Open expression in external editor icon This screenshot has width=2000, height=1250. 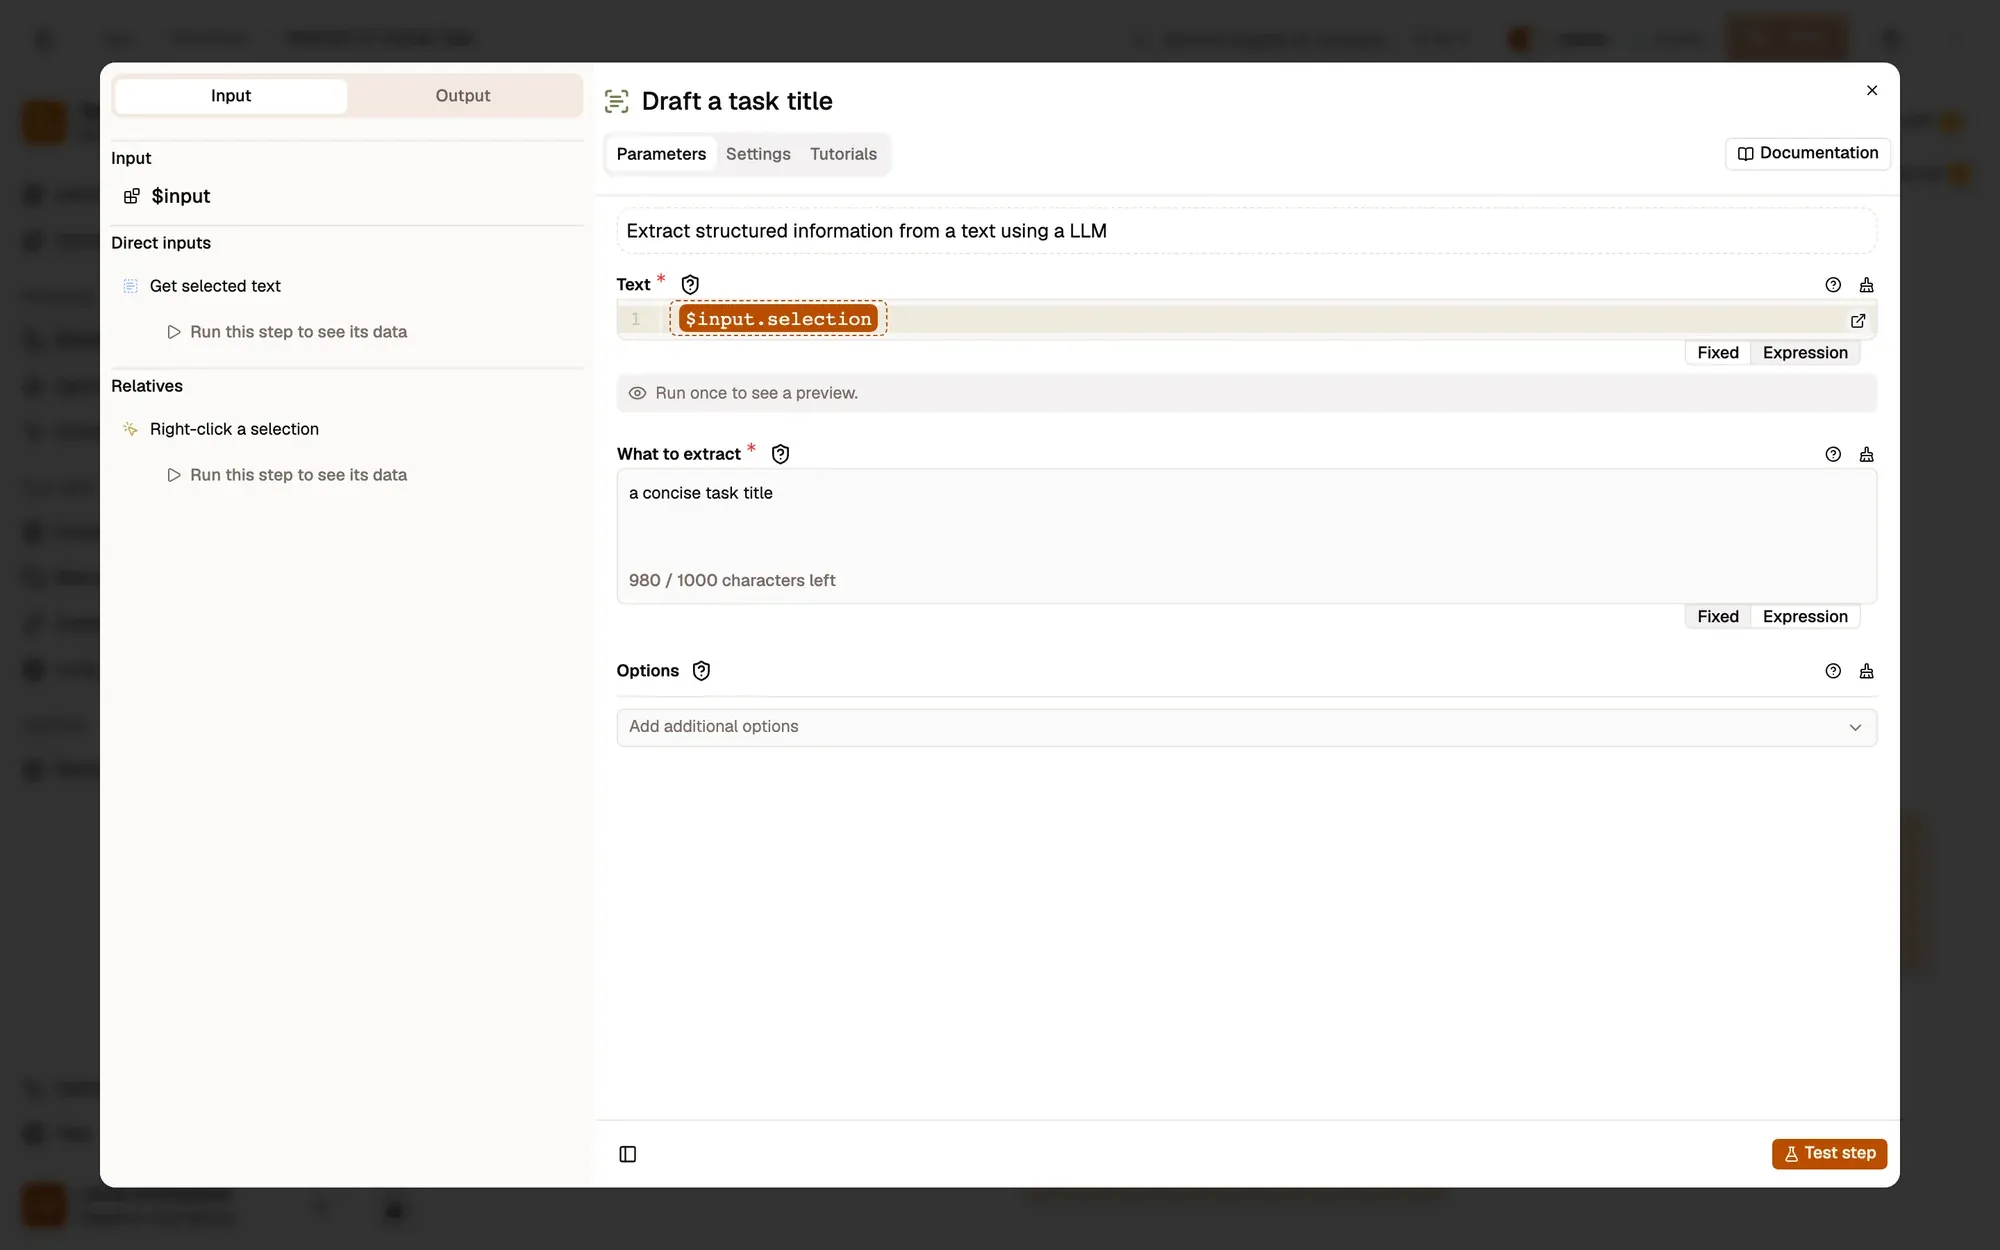click(x=1858, y=321)
